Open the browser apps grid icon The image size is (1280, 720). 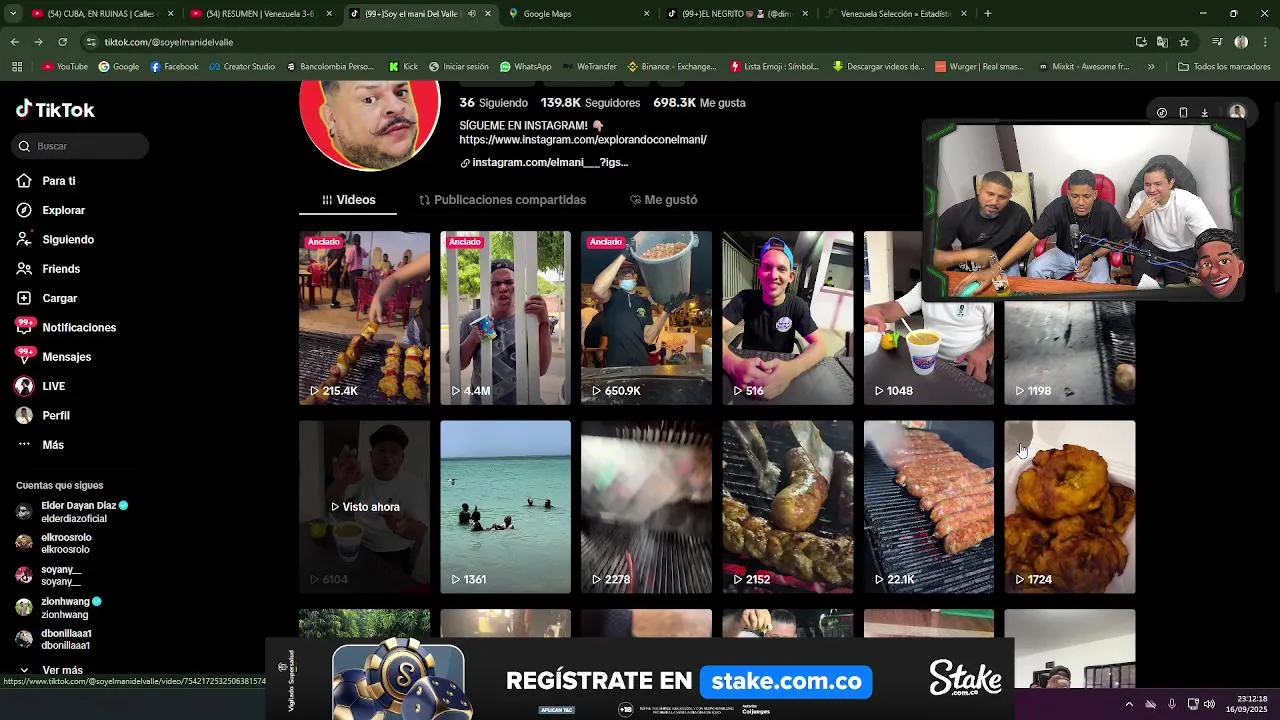pos(17,67)
